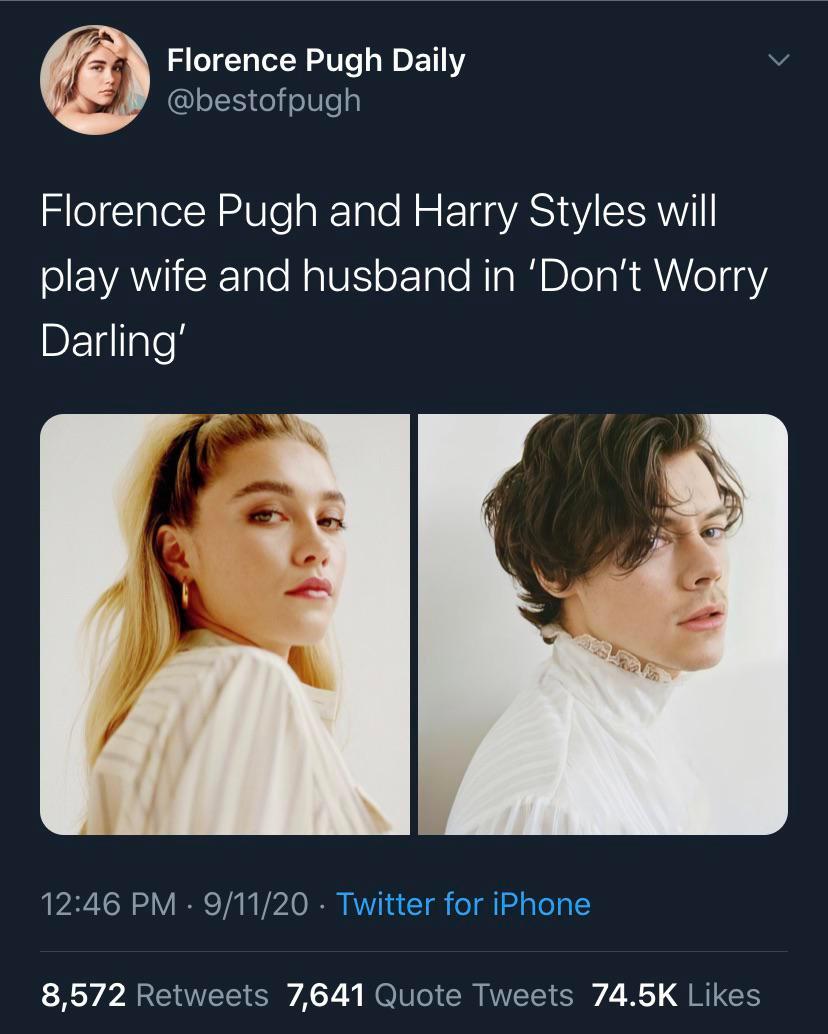Open the @bestofpugh handle
The height and width of the screenshot is (1034, 828).
click(x=263, y=100)
